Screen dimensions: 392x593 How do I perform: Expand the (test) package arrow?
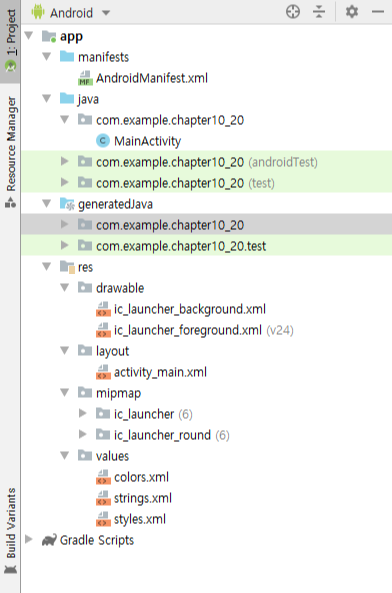pyautogui.click(x=65, y=183)
